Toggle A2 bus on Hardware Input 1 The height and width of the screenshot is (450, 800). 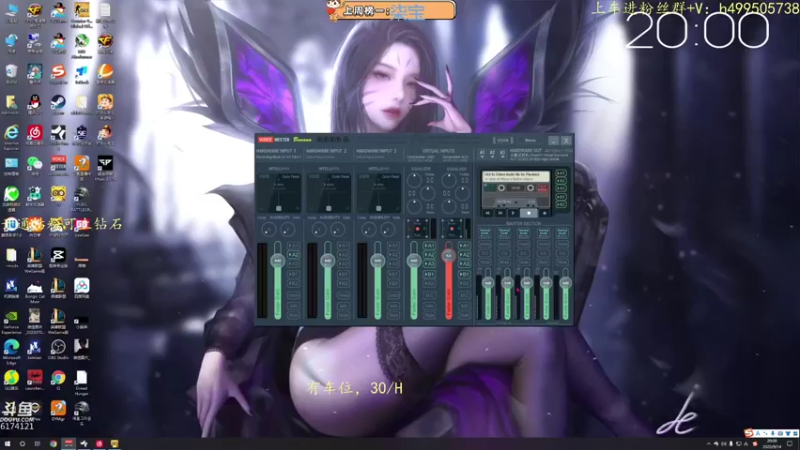tap(293, 255)
